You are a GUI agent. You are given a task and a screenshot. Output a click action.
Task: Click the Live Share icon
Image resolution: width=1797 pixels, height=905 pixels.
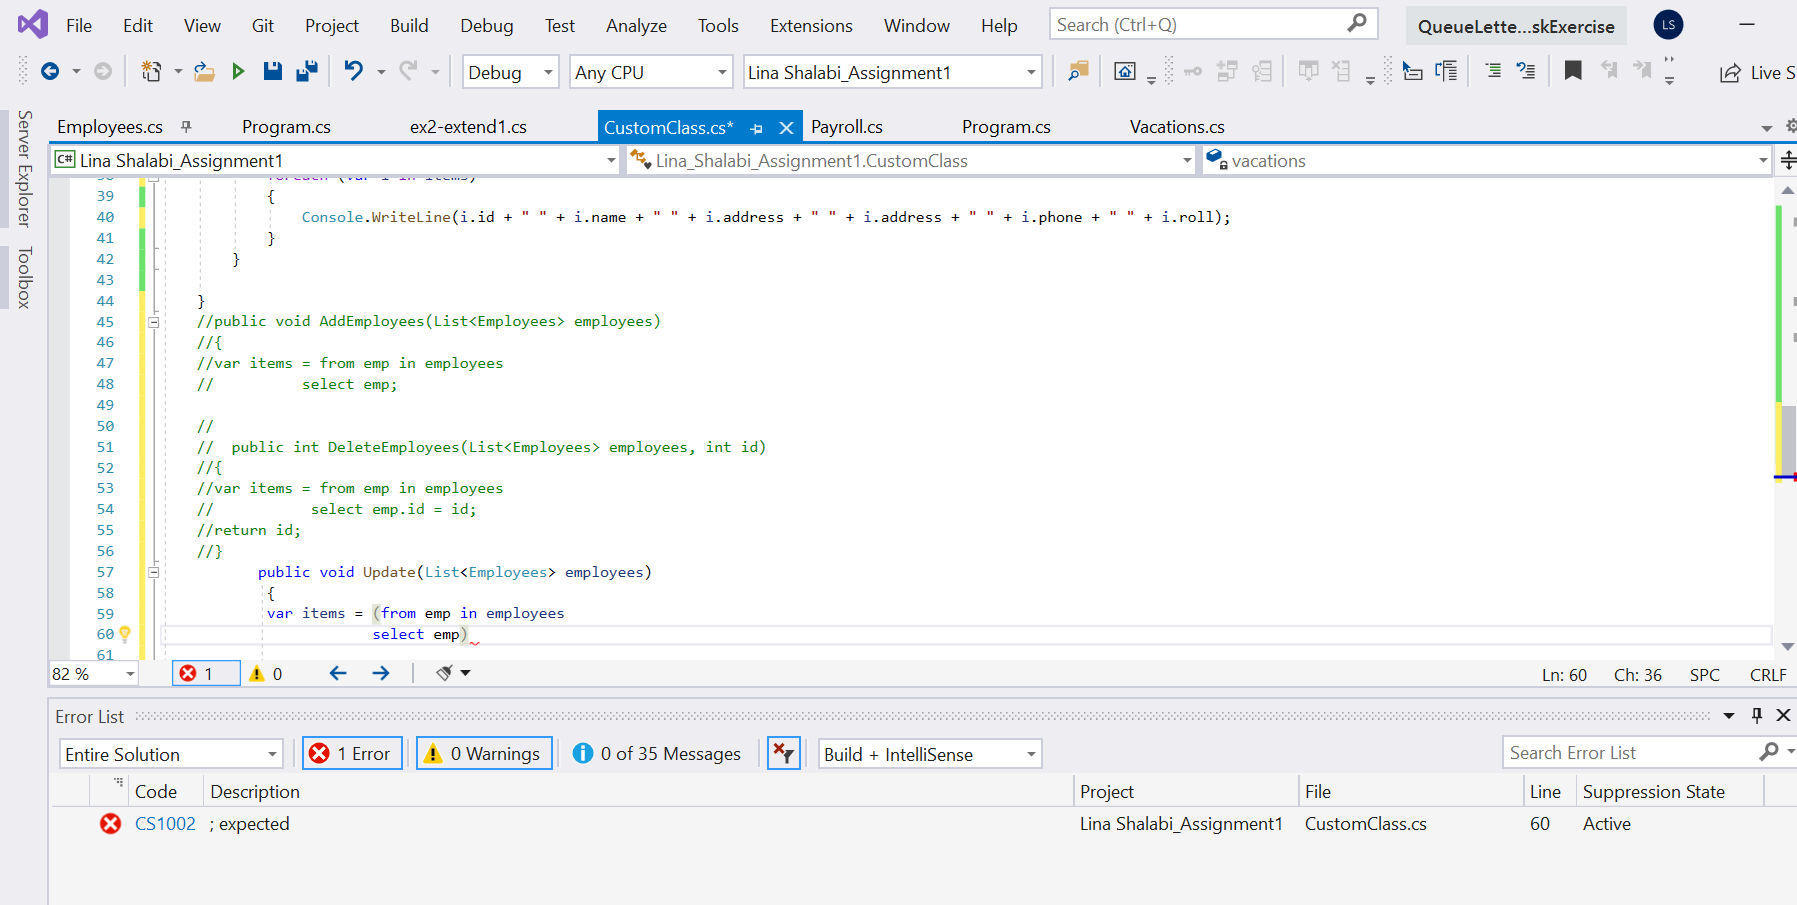[1730, 73]
